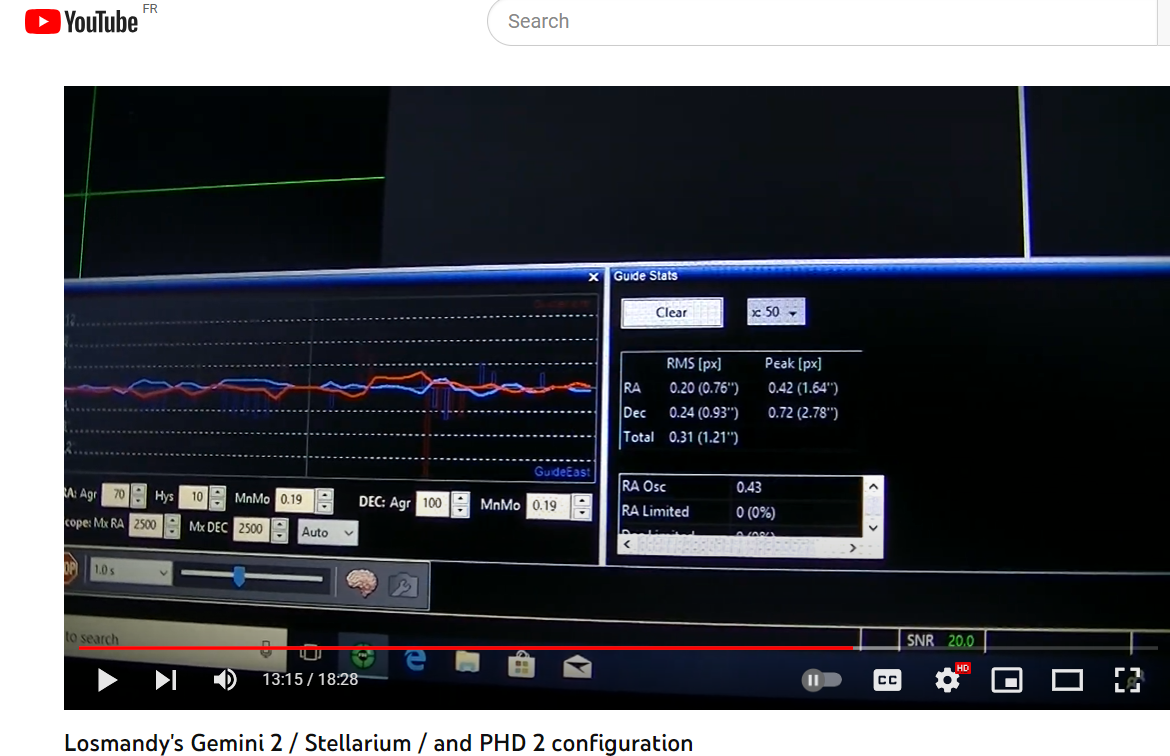Viewport: 1170px width, 756px height.
Task: Click the RA Agr value 70 field
Action: pyautogui.click(x=116, y=494)
